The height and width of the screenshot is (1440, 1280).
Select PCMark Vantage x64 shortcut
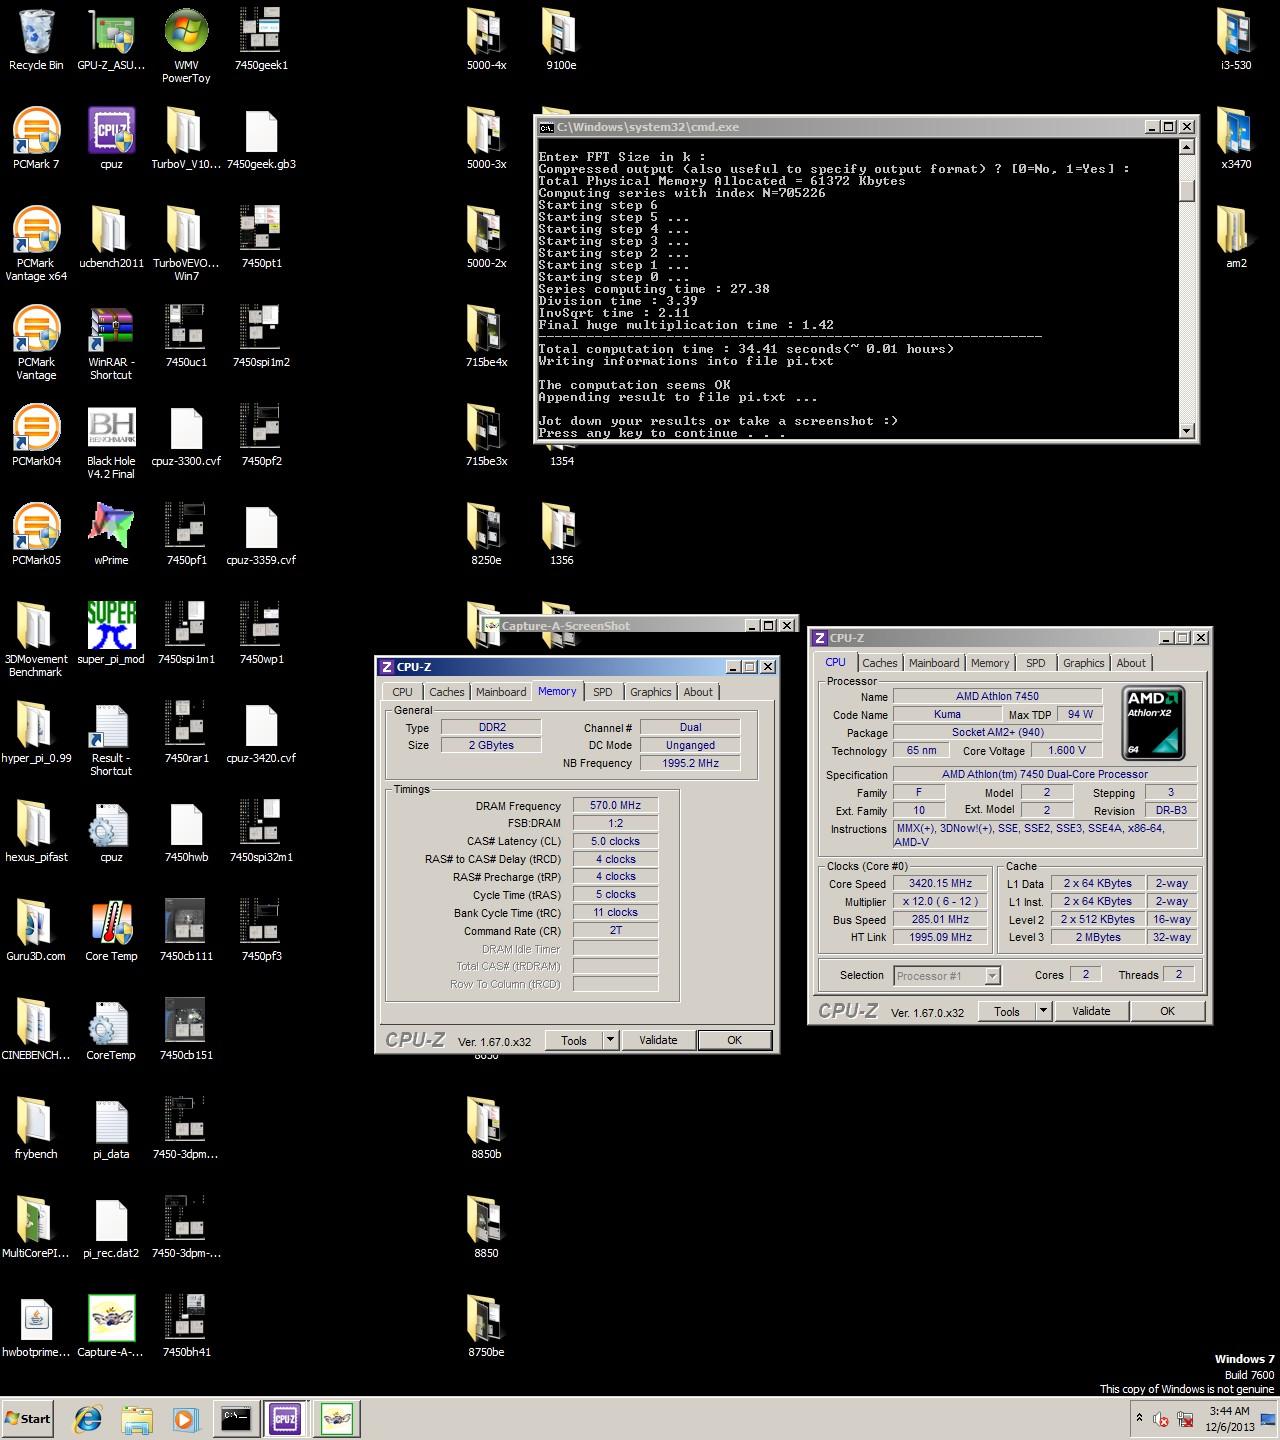click(x=36, y=244)
